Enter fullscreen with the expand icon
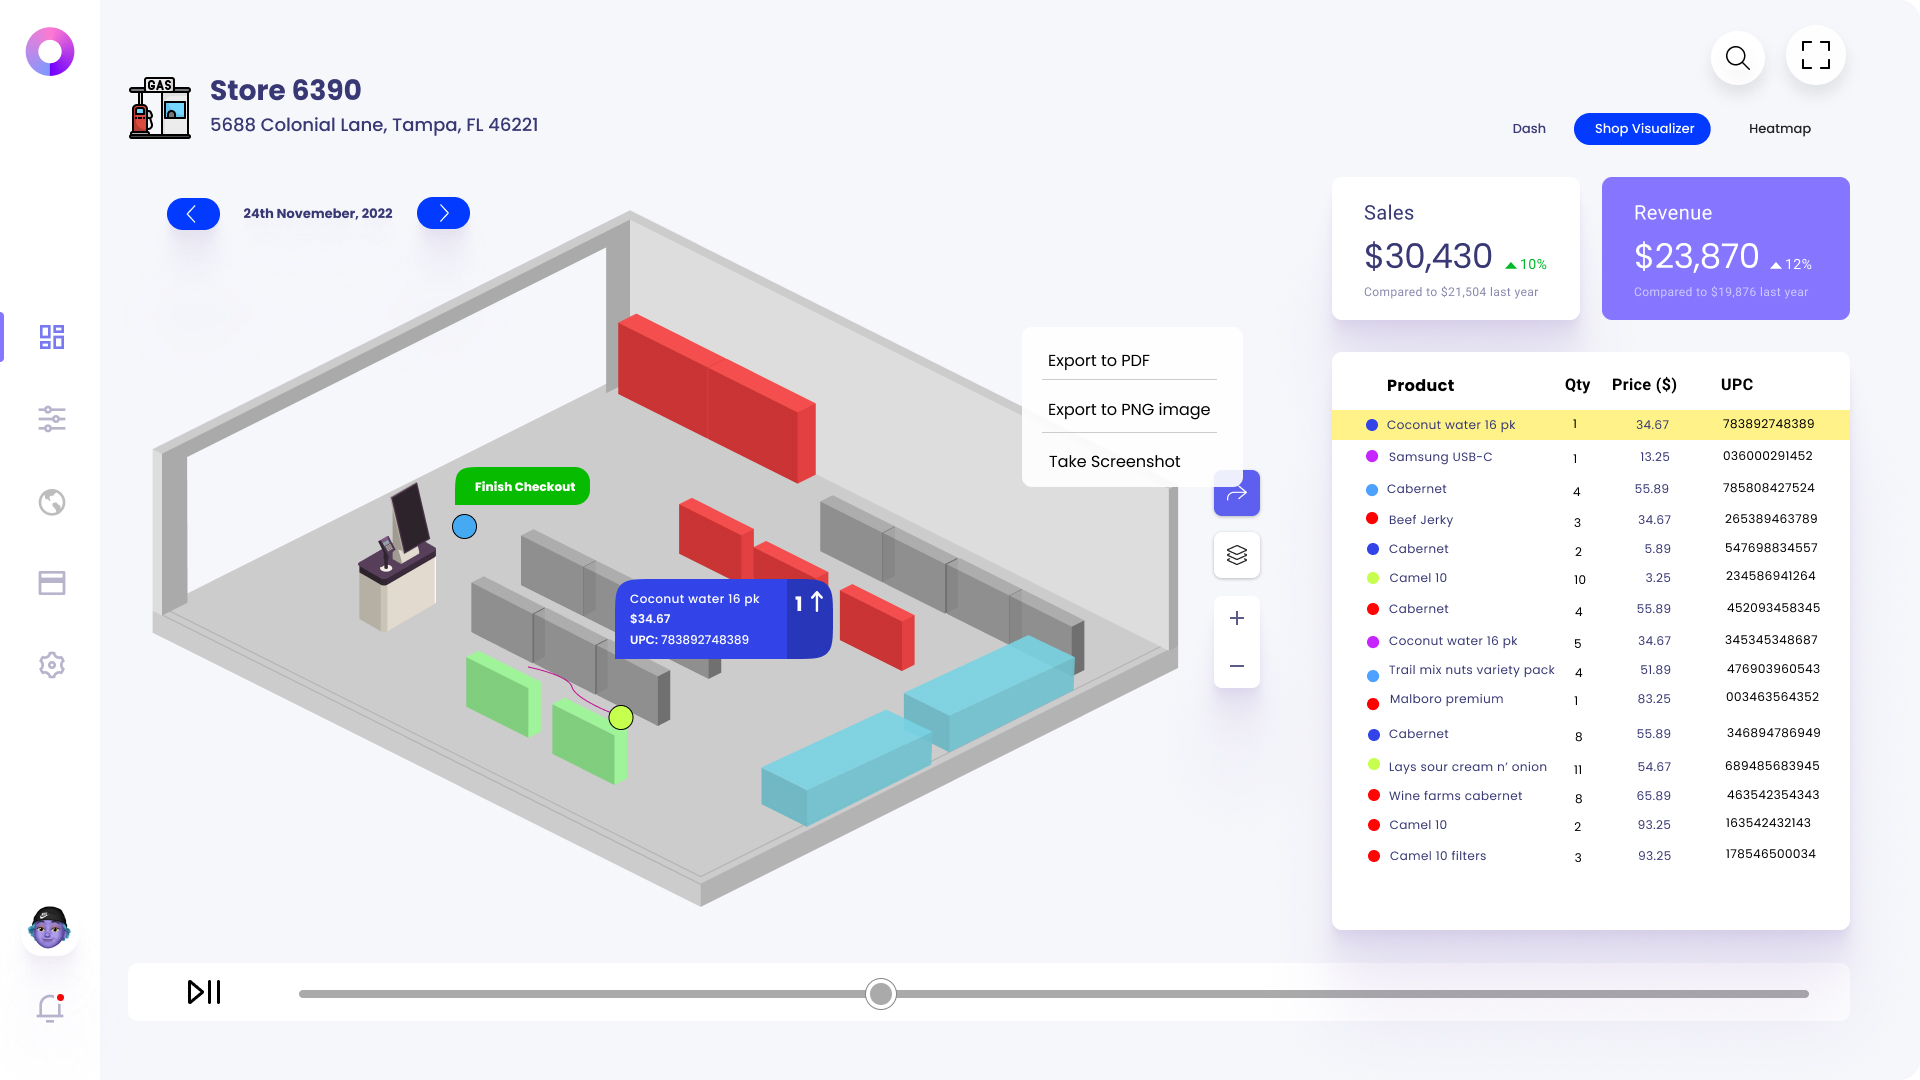 click(1815, 55)
